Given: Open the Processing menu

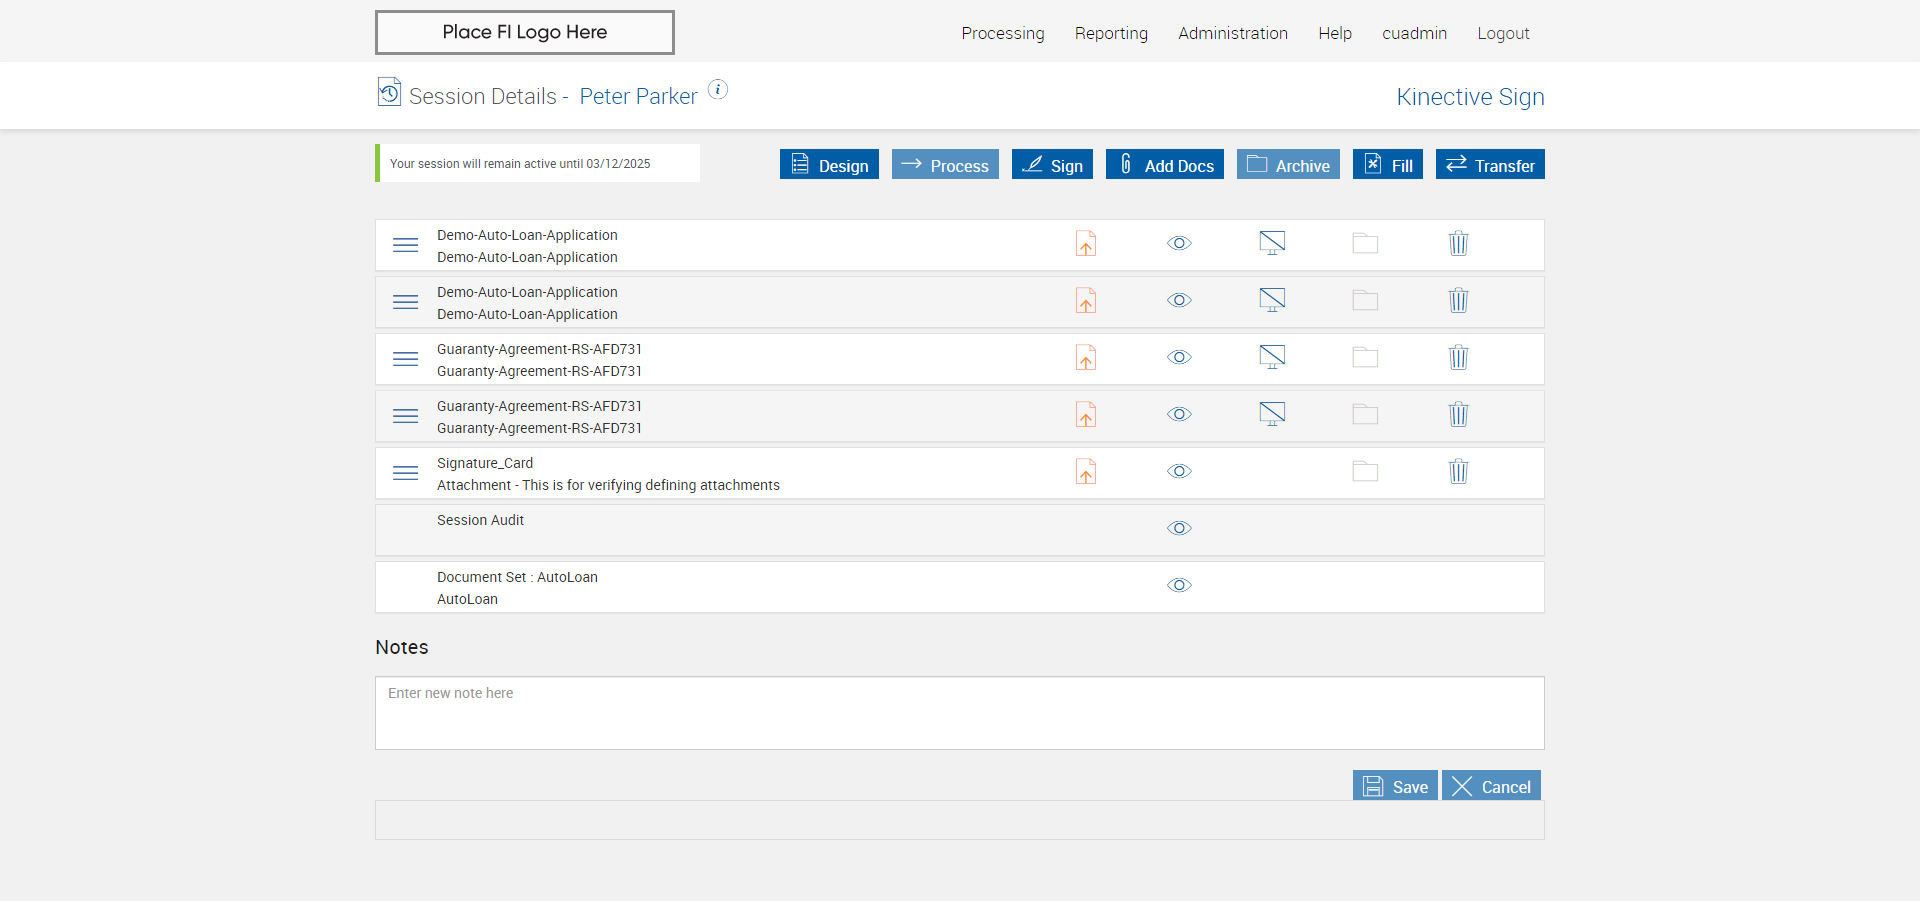Looking at the screenshot, I should pyautogui.click(x=1002, y=33).
